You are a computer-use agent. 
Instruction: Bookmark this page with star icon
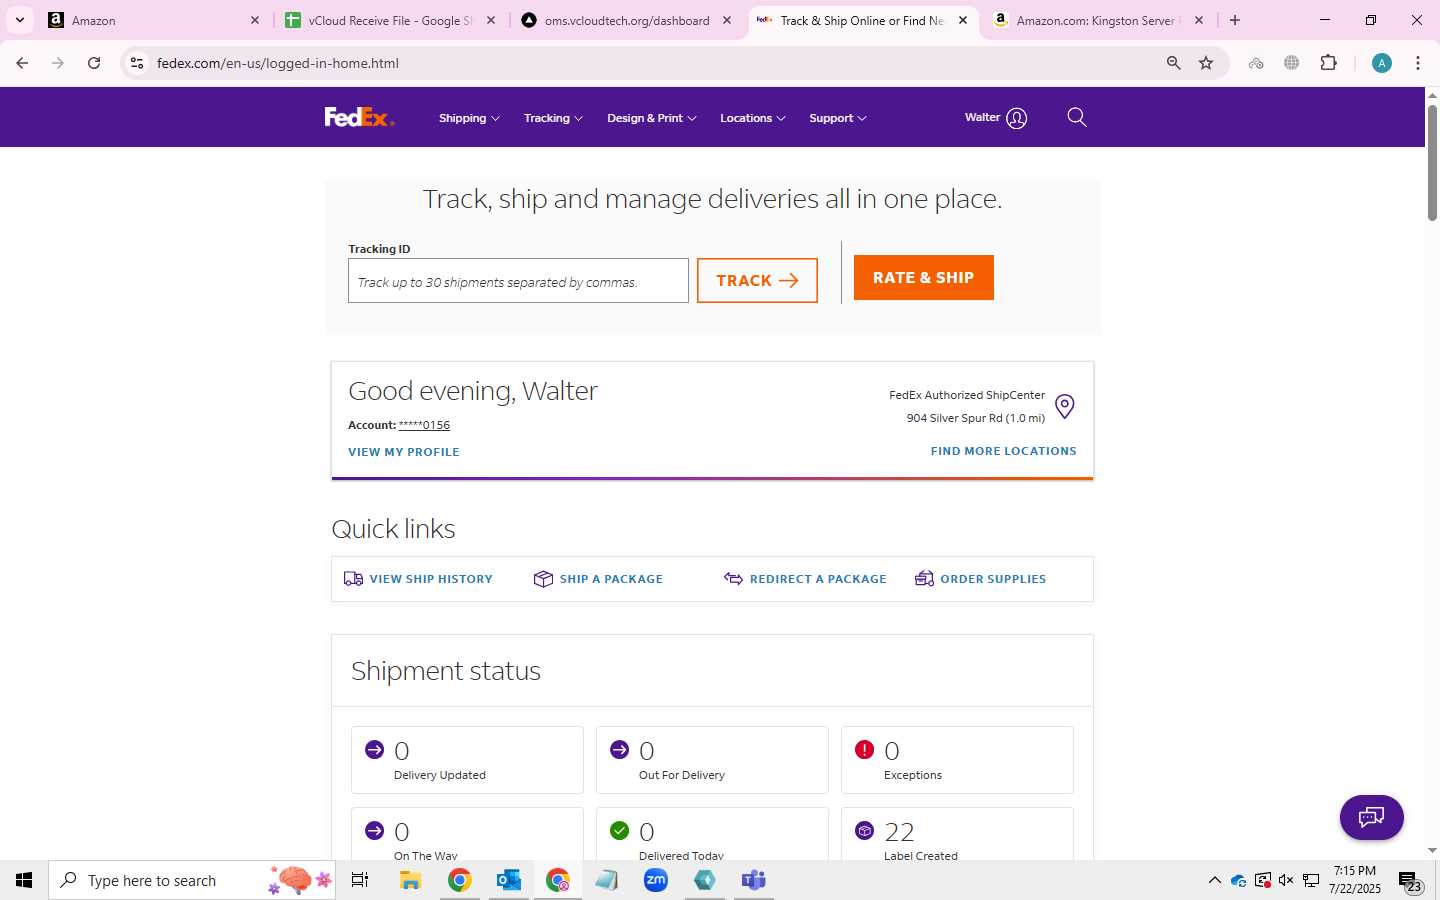[1206, 63]
